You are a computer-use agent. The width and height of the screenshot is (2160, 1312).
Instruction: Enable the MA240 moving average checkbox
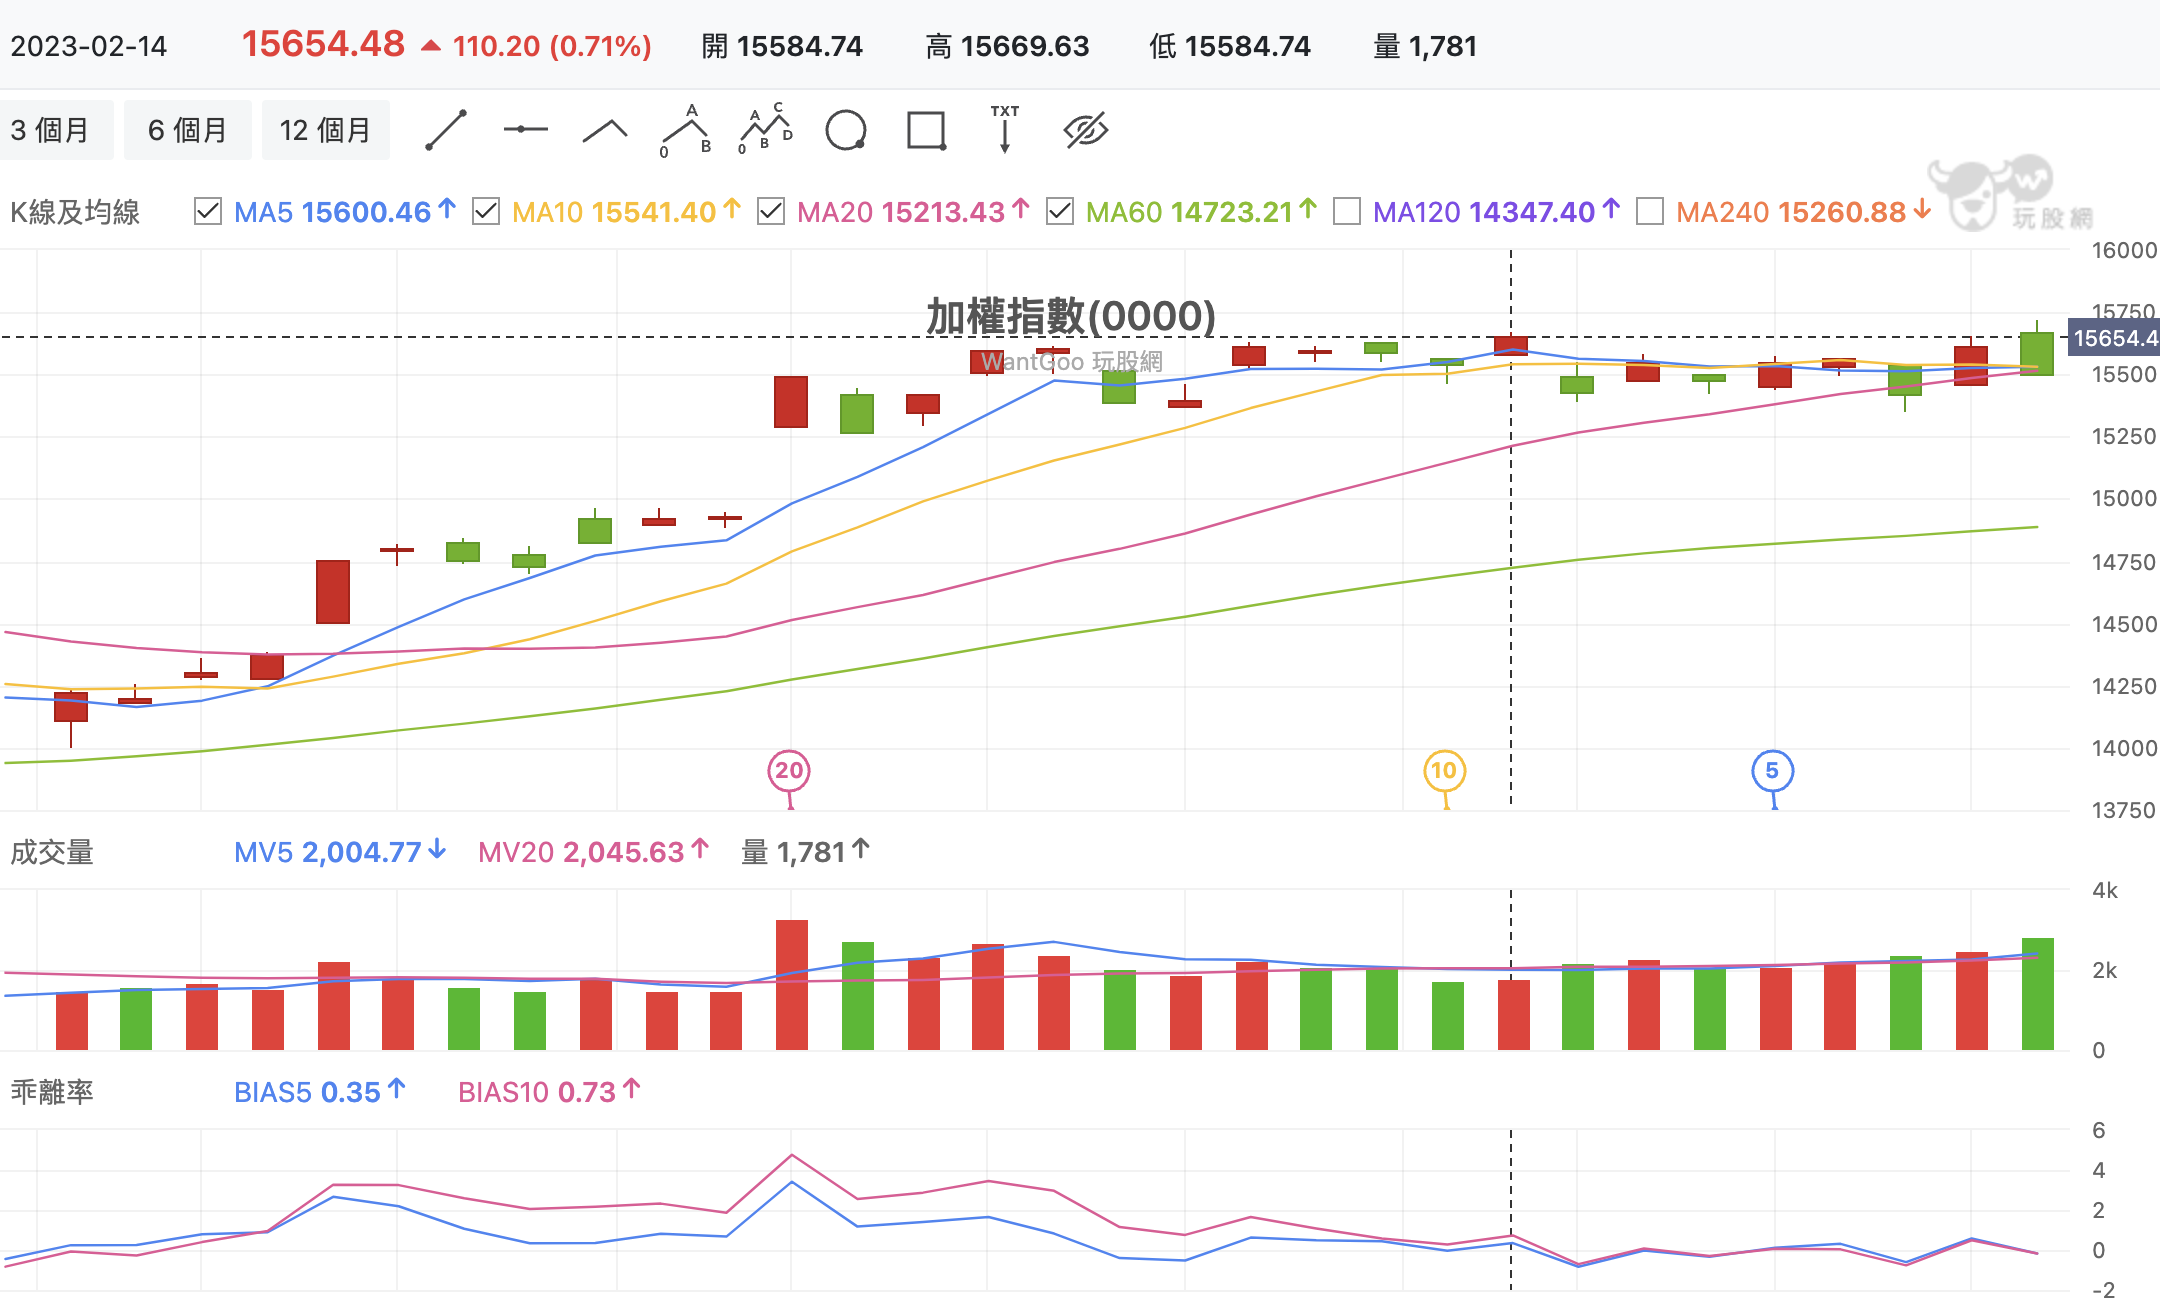tap(1650, 212)
